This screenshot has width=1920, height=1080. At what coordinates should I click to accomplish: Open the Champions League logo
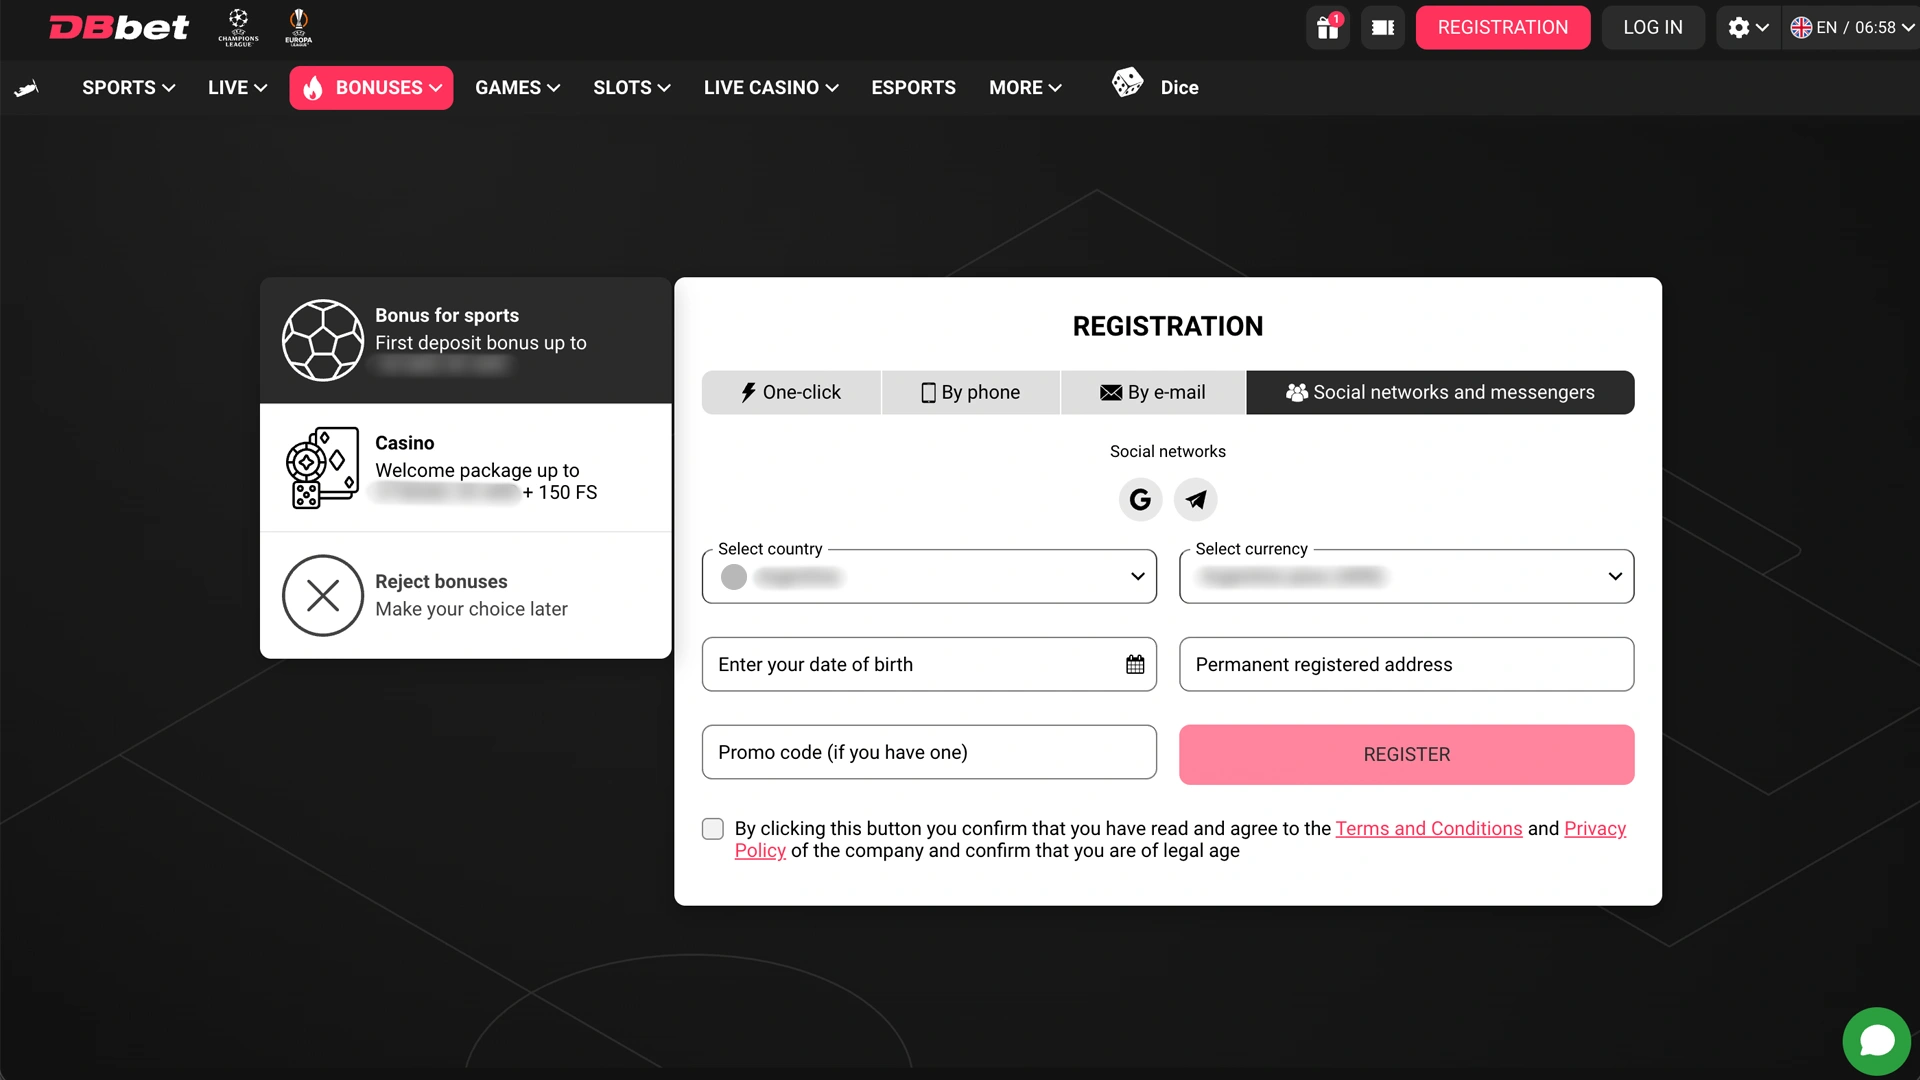click(239, 27)
